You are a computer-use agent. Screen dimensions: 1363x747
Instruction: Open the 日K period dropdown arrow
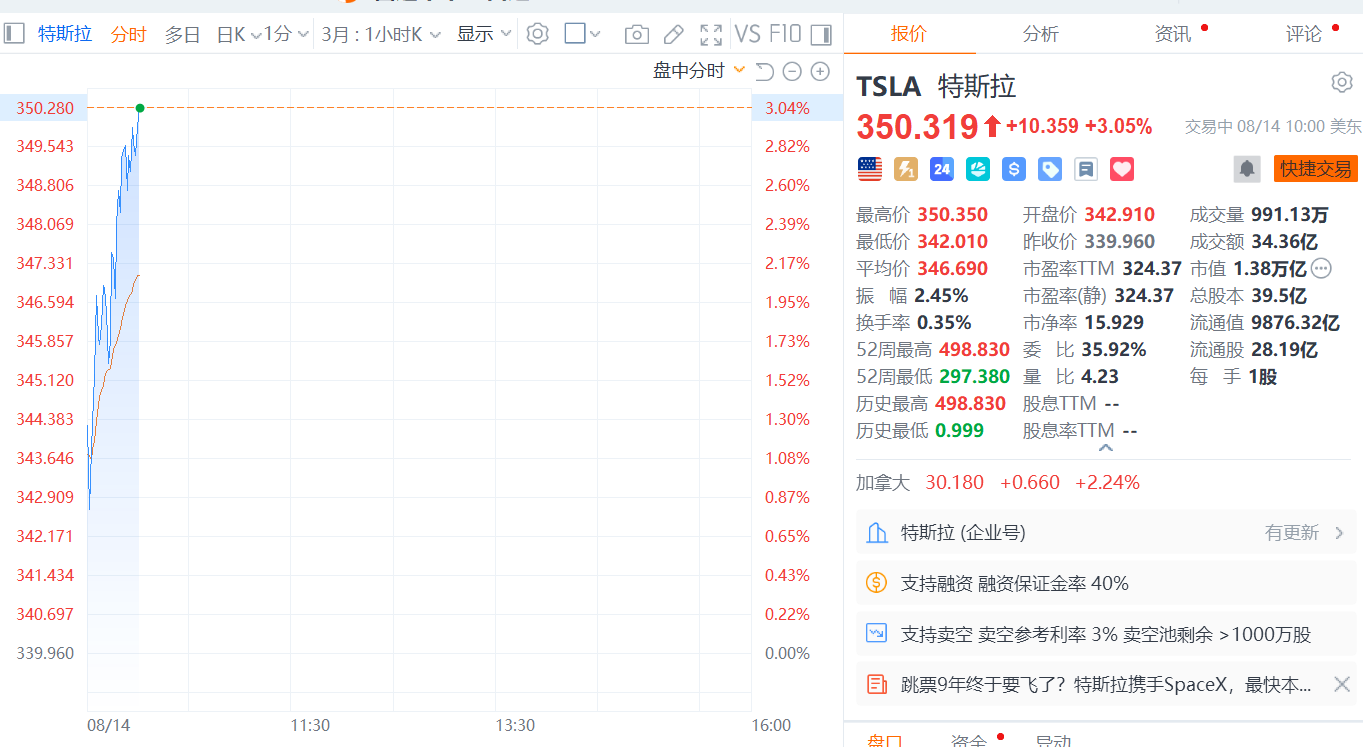click(x=256, y=35)
